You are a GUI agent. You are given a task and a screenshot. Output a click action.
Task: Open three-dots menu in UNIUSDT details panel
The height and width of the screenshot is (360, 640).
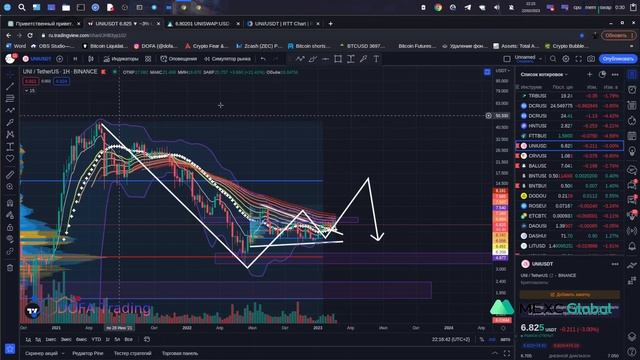[615, 264]
